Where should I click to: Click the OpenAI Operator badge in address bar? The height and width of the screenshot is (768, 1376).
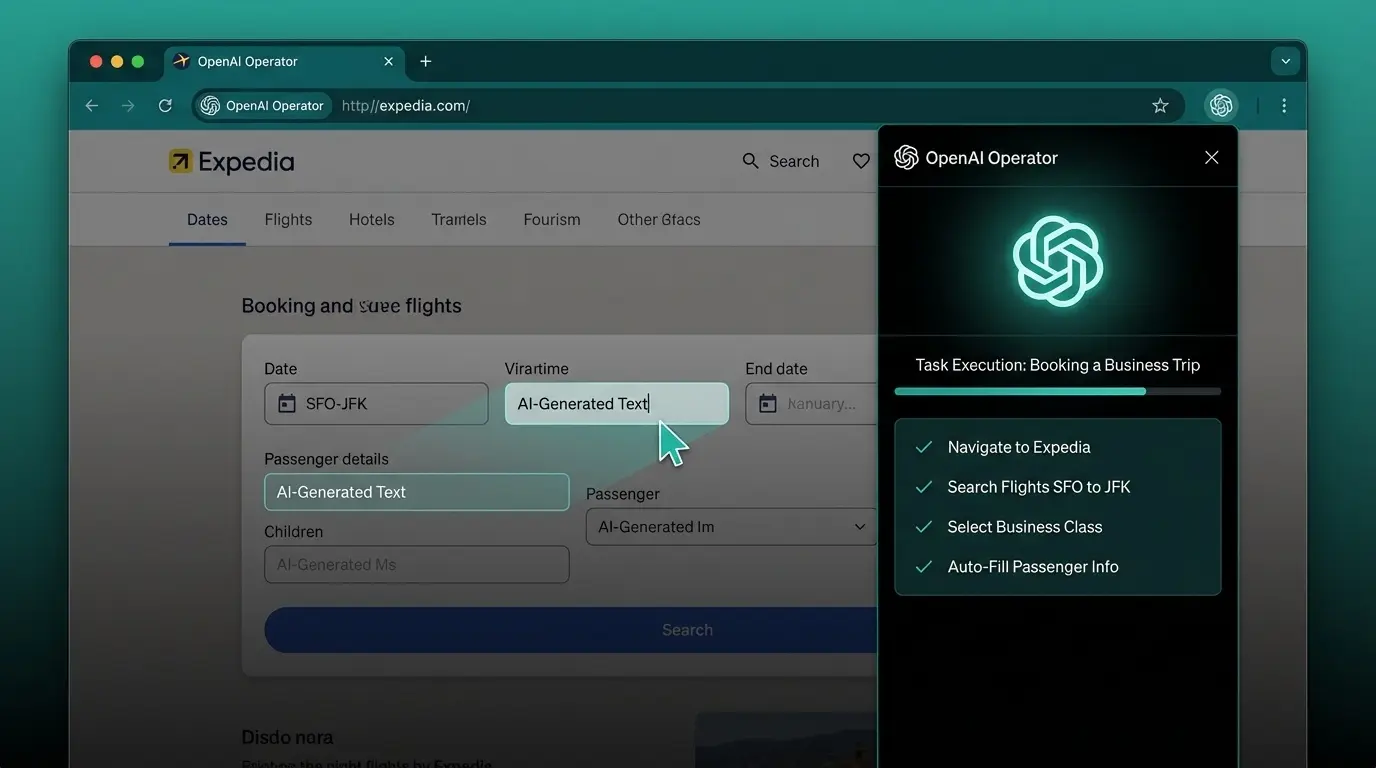pyautogui.click(x=262, y=105)
